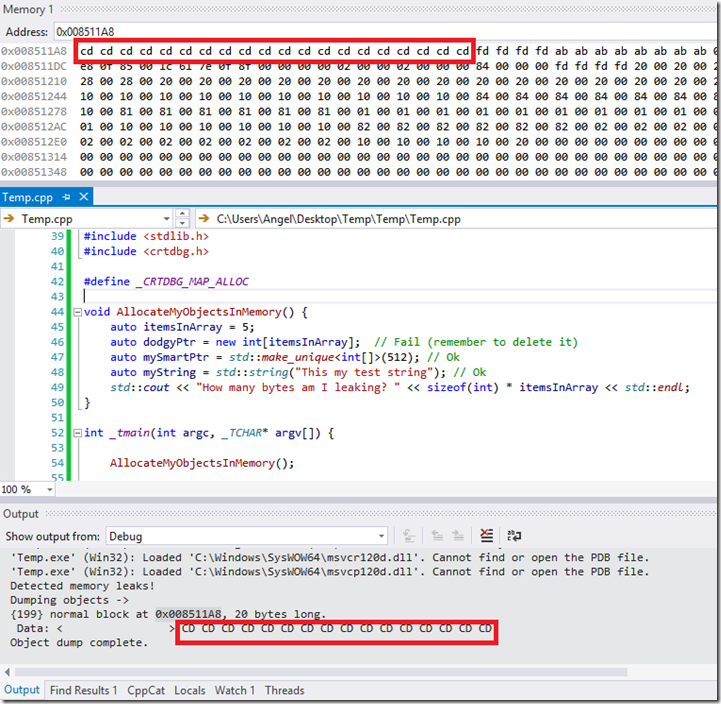
Task: Toggle word wrap in Output window
Action: coord(514,537)
